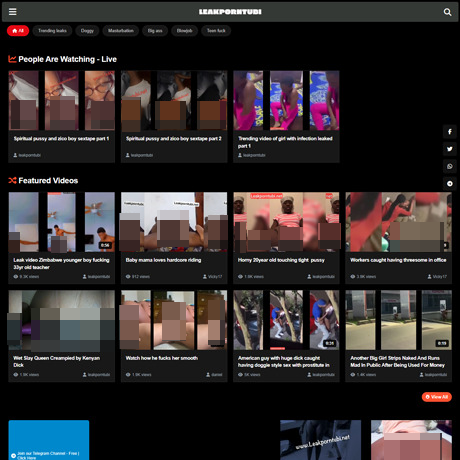
Task: Switch to the Trending leaks tab
Action: click(x=52, y=31)
